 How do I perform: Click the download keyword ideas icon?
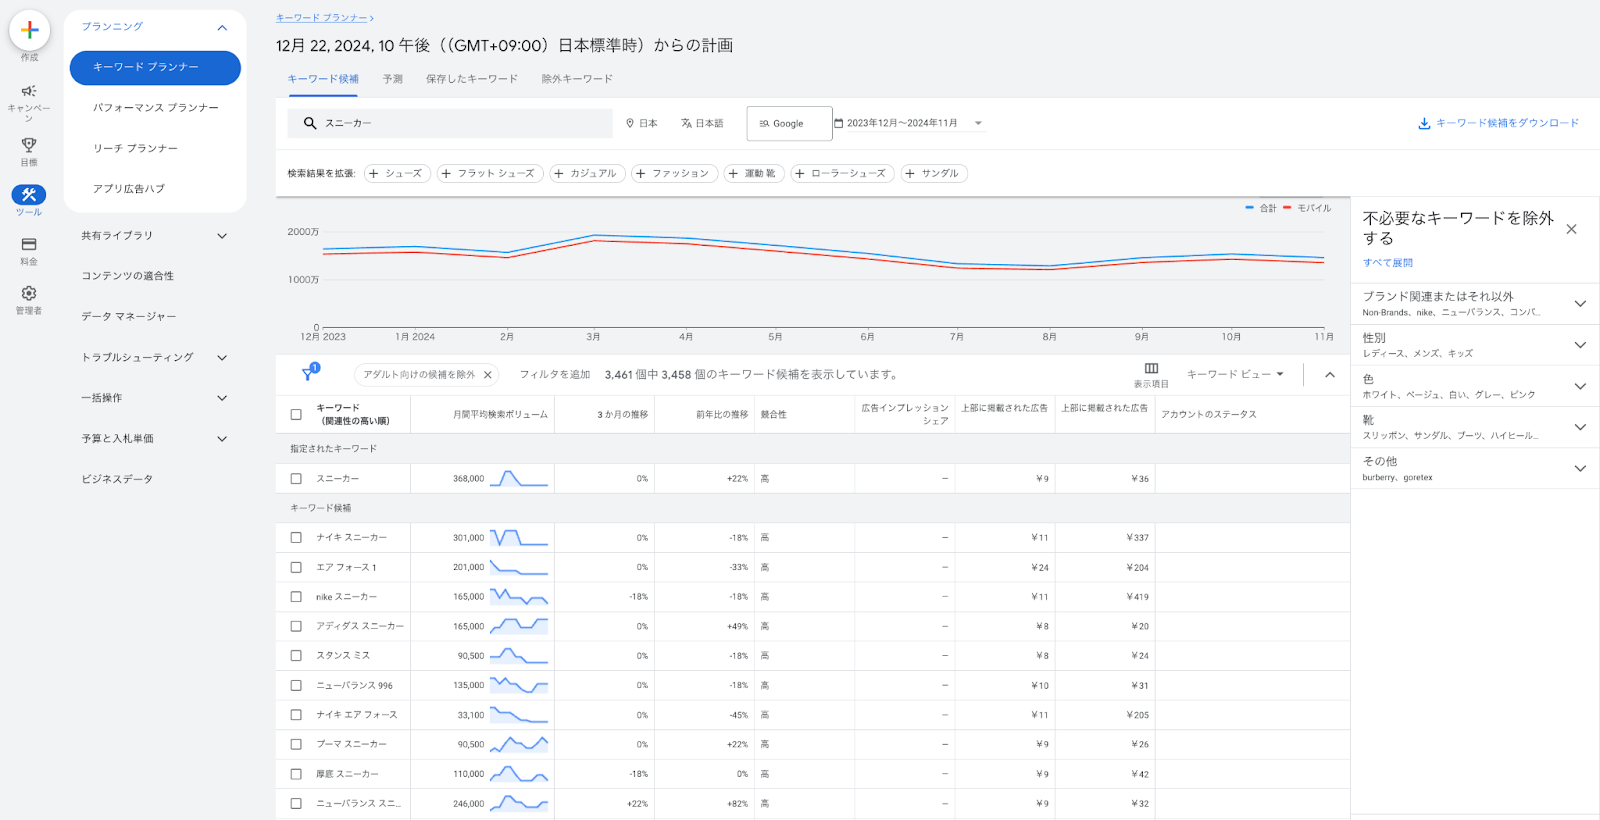(x=1424, y=123)
